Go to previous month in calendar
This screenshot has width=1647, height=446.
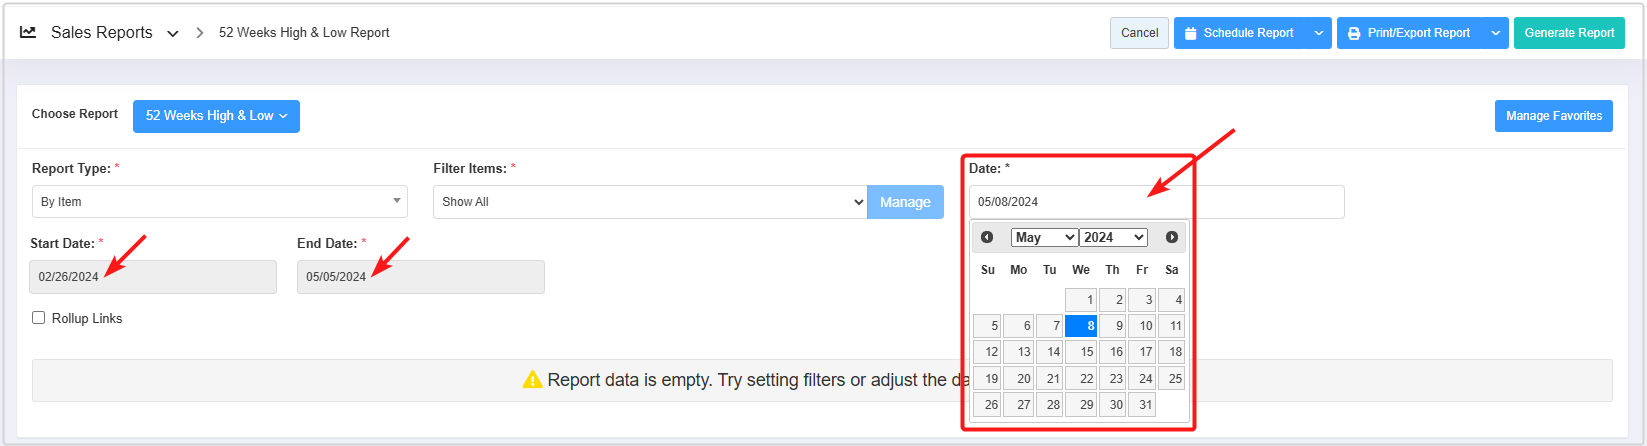point(987,237)
